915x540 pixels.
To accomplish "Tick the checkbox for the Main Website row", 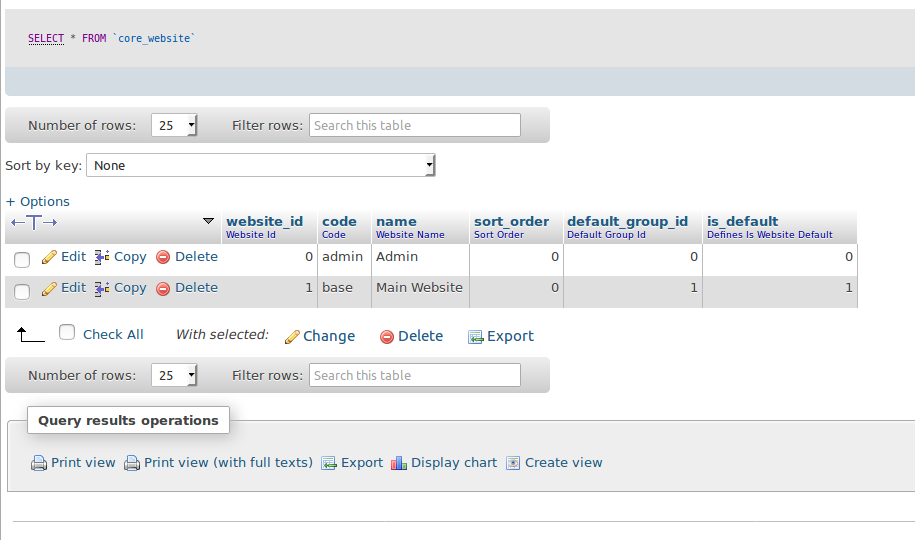I will coord(22,291).
